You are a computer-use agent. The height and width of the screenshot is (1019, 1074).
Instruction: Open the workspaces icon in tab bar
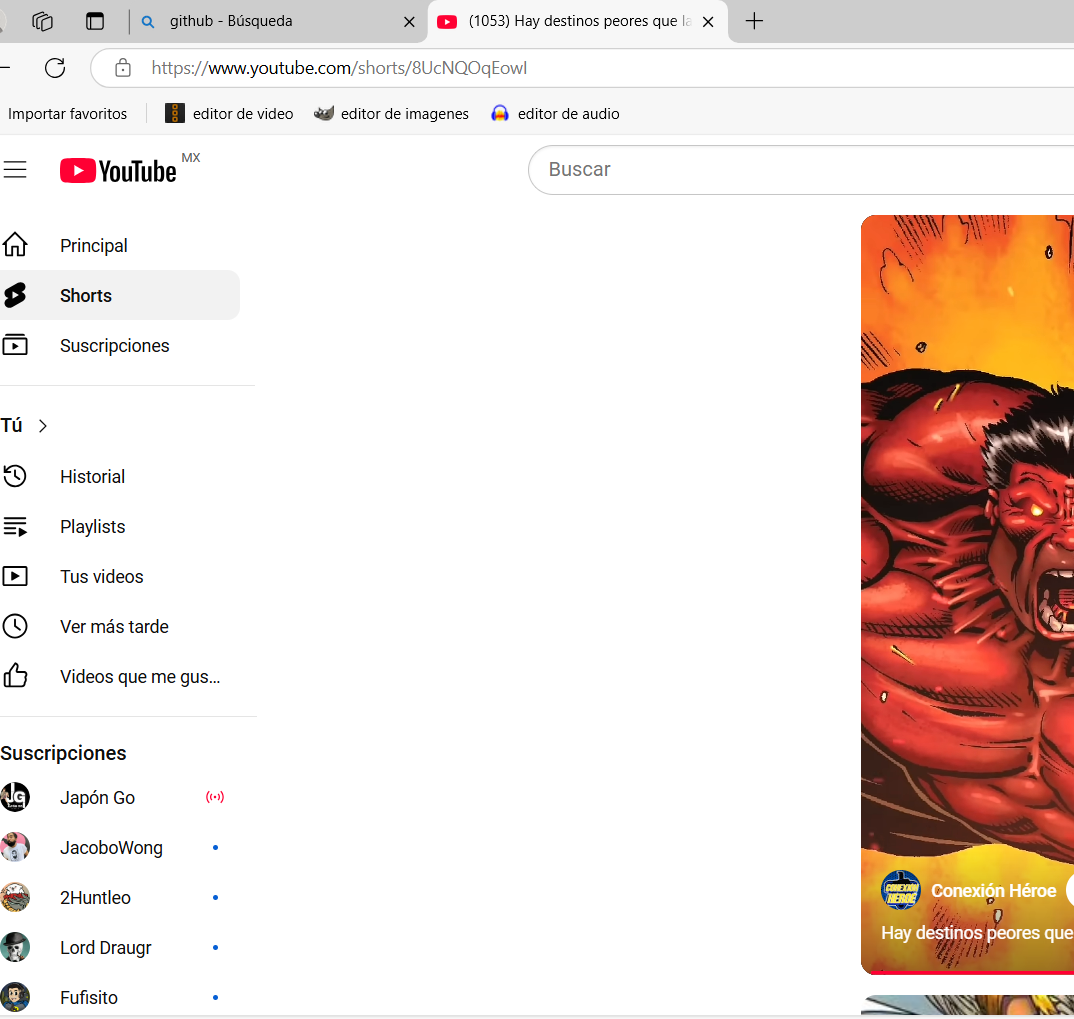click(42, 21)
